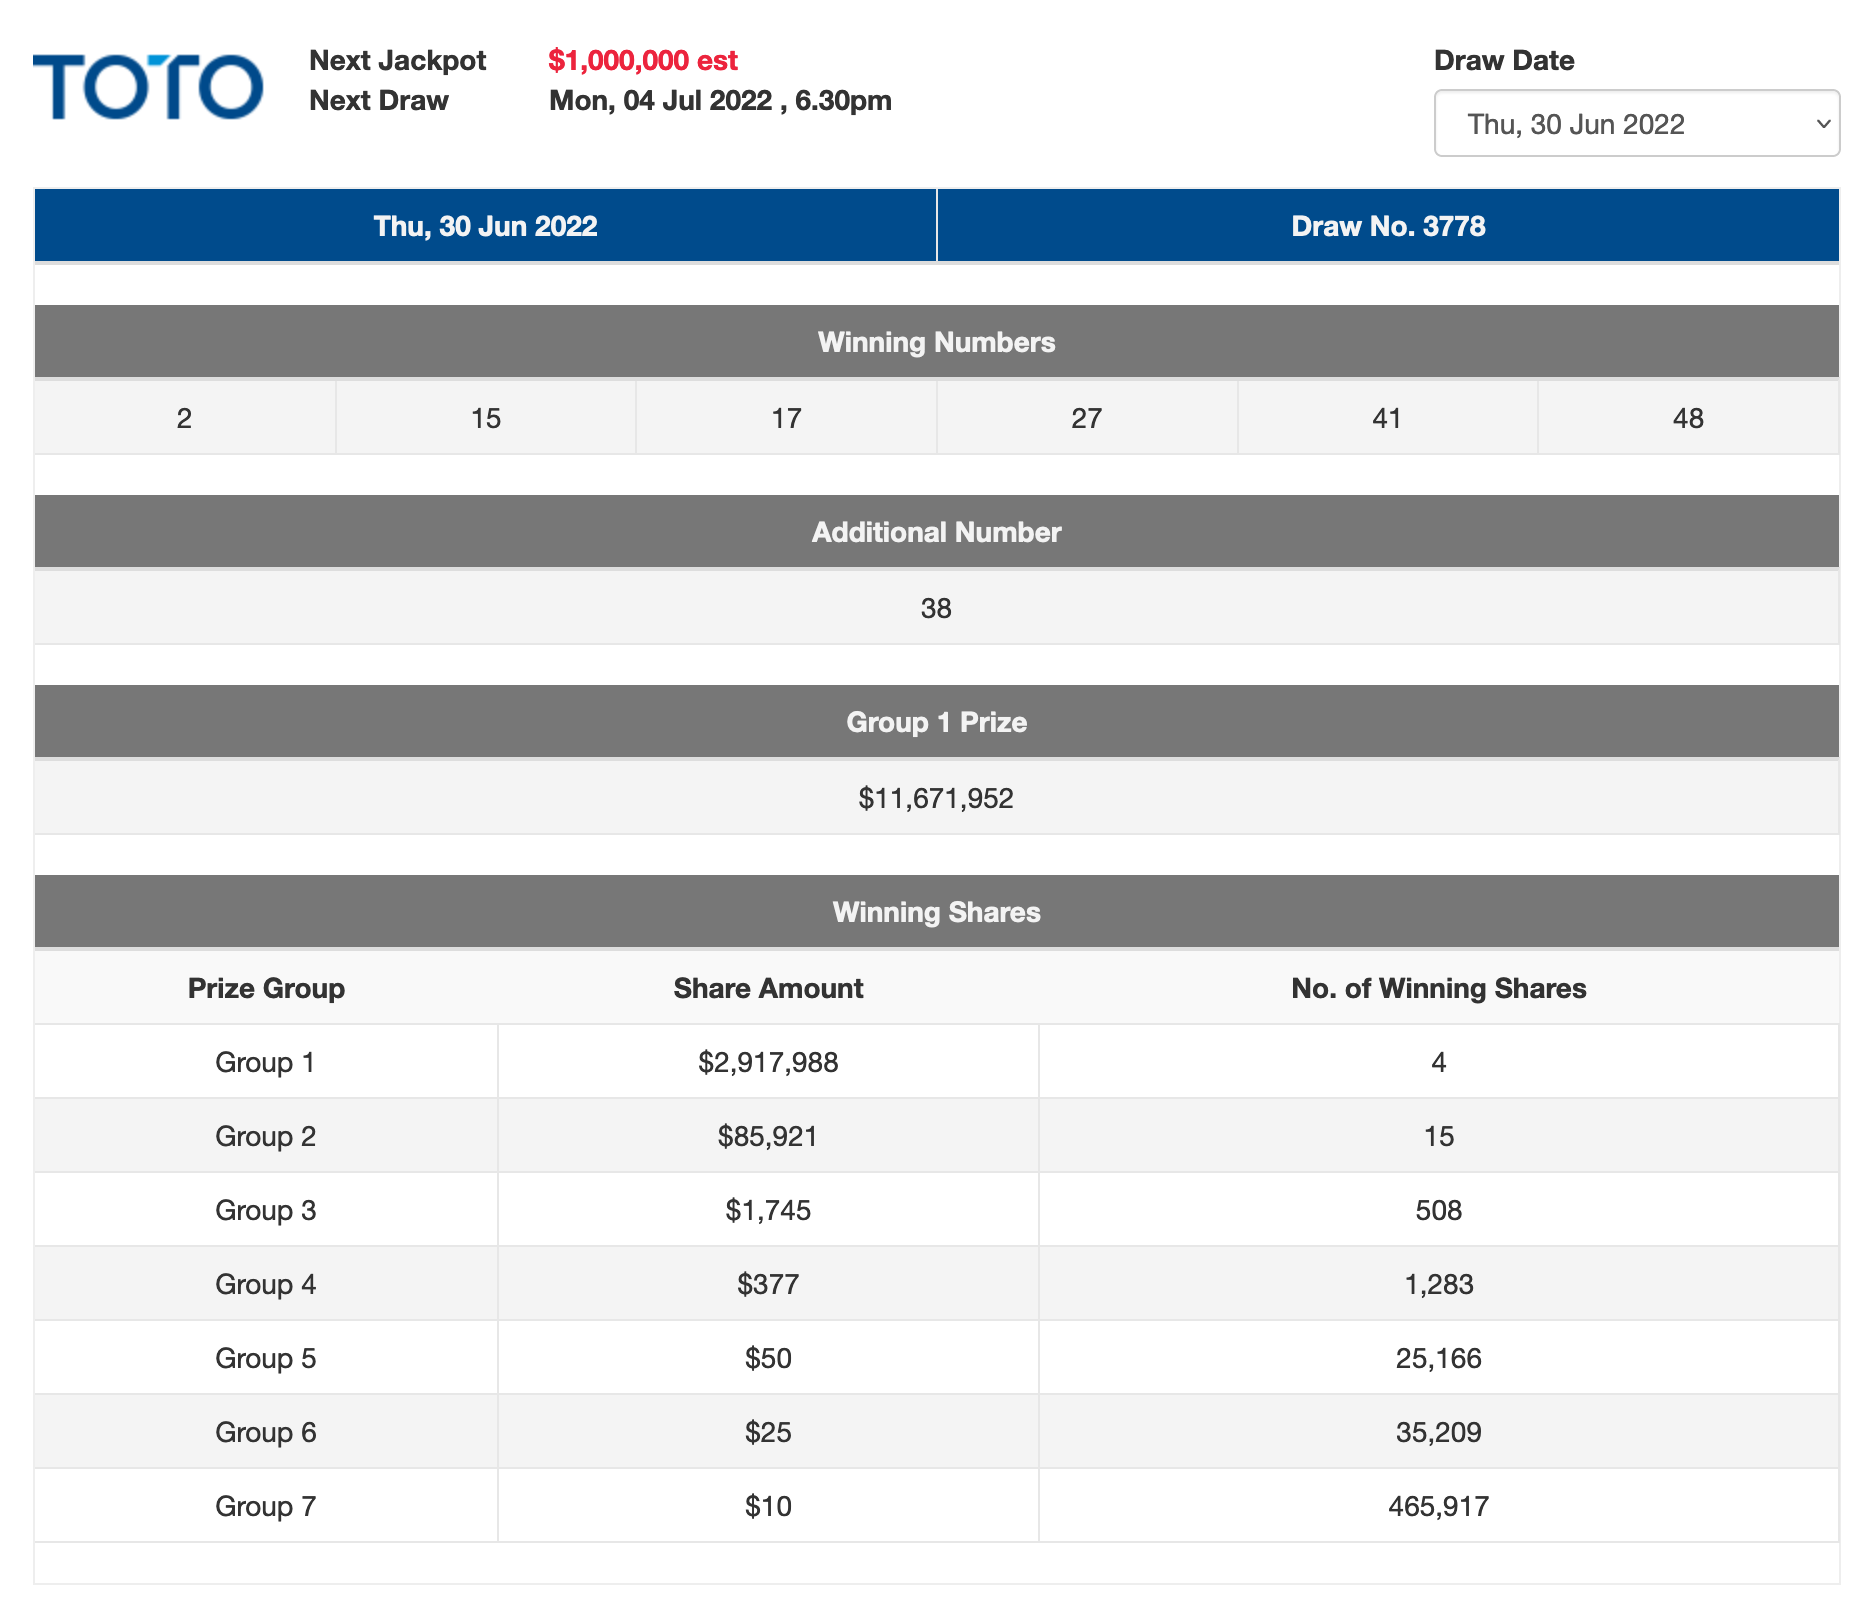Select winning number 48
This screenshot has height=1612, width=1870.
[1688, 418]
